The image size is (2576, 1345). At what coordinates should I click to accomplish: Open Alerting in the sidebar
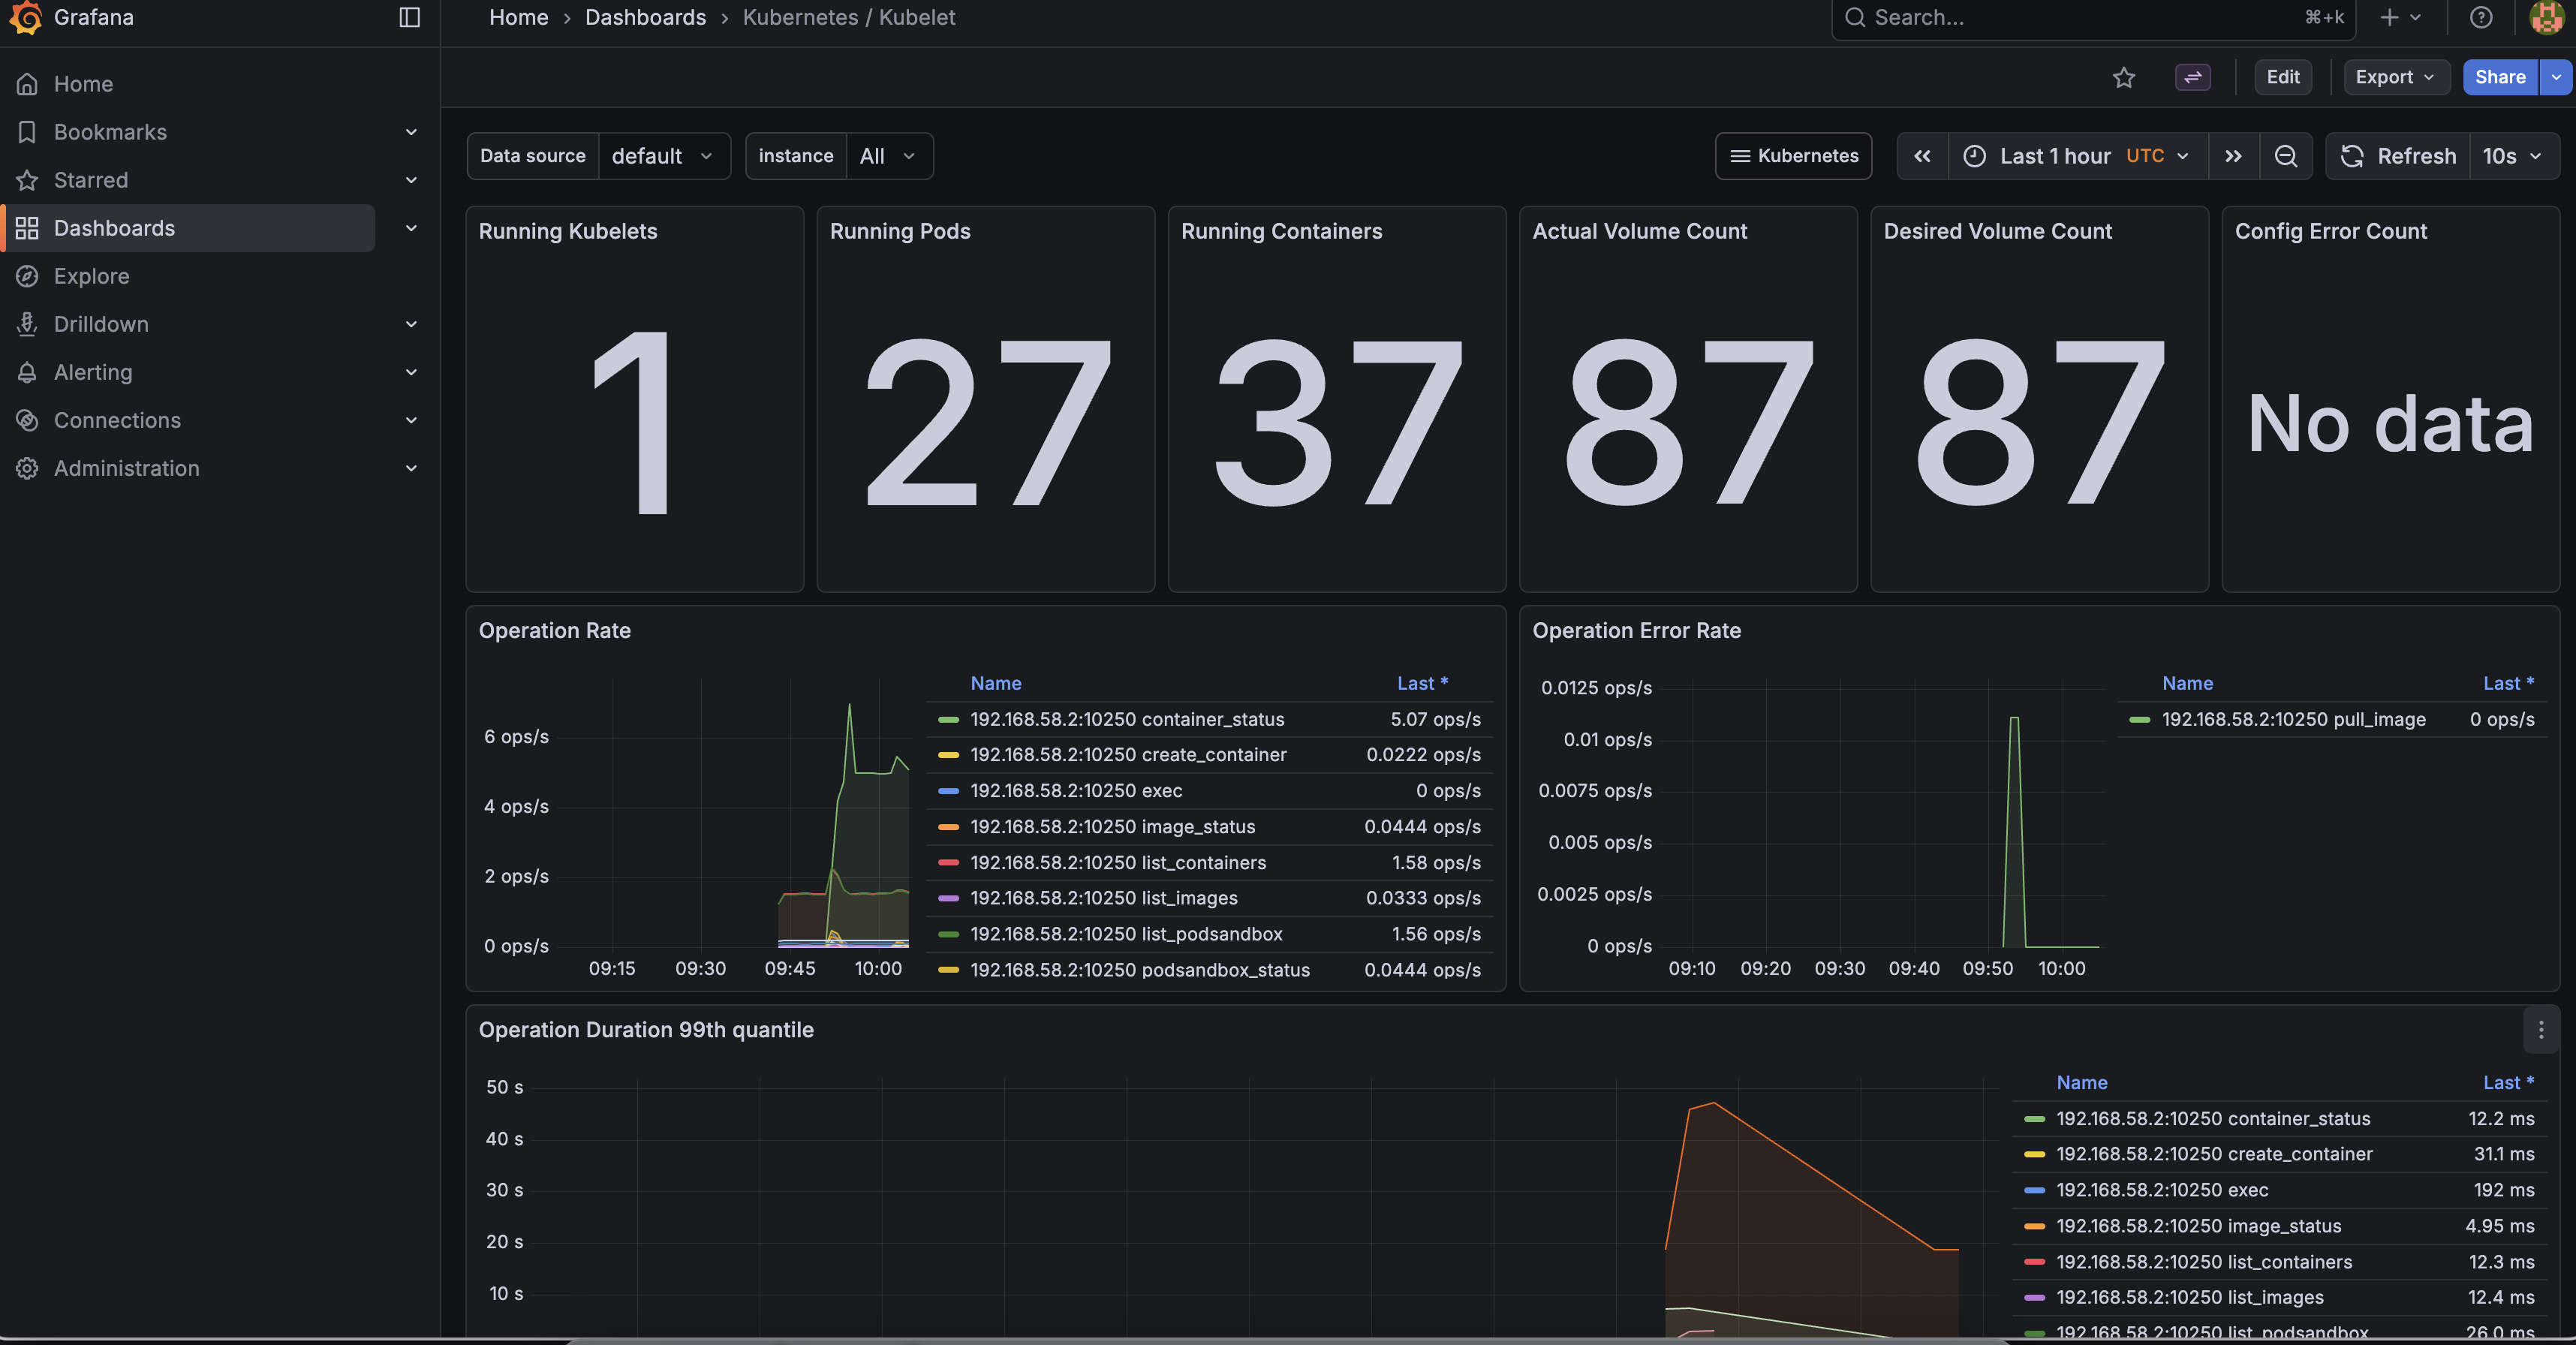[93, 372]
